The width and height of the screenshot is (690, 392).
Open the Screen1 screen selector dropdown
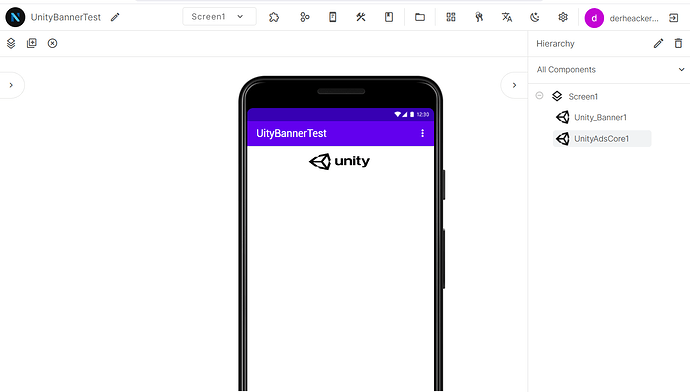(219, 17)
